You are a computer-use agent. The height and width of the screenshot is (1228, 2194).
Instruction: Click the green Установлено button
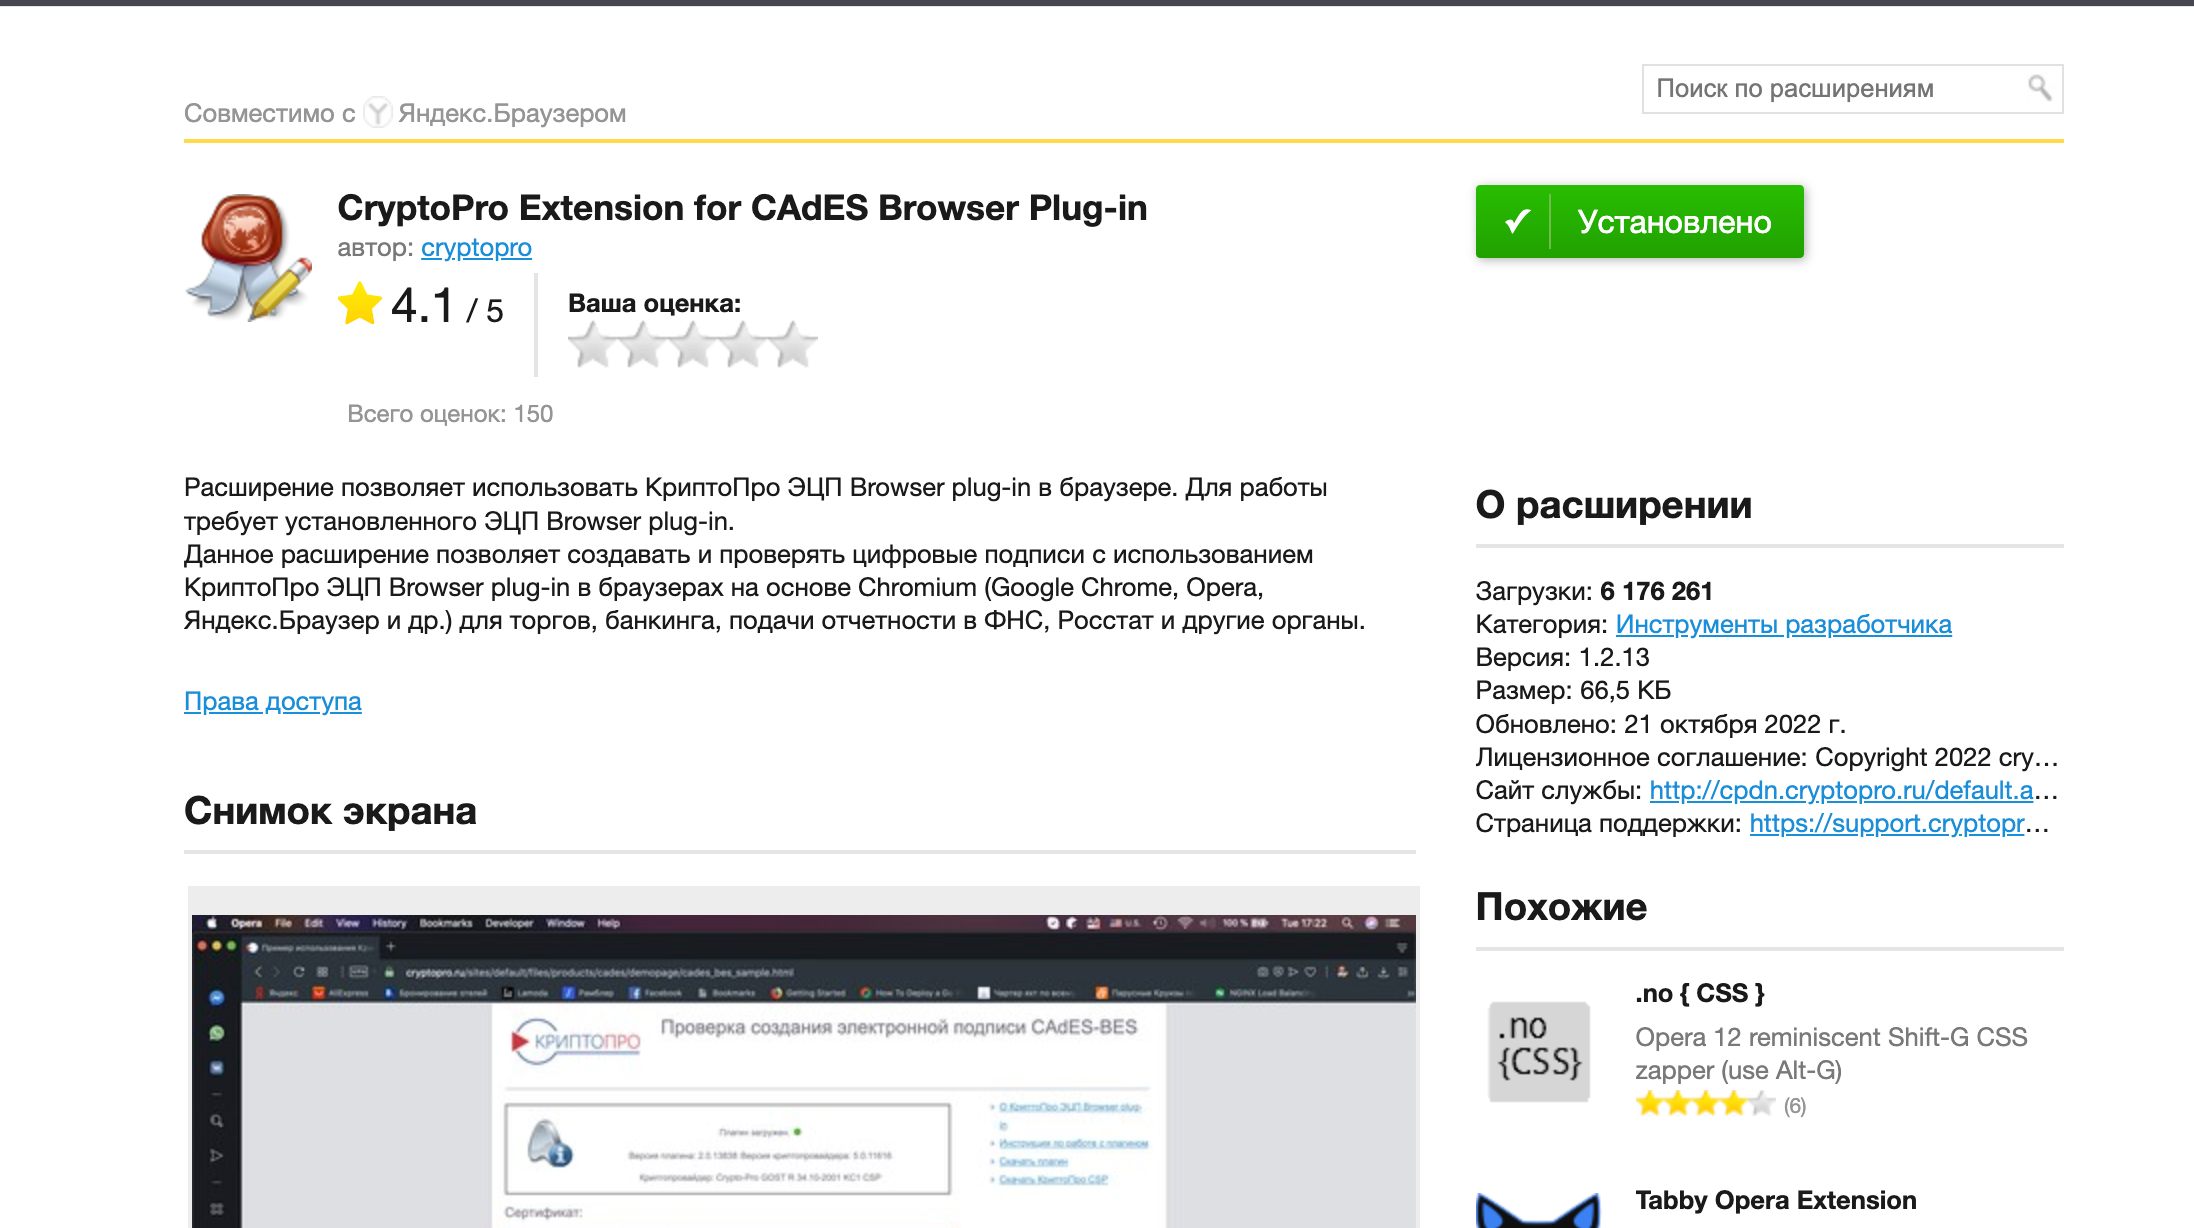click(1674, 221)
